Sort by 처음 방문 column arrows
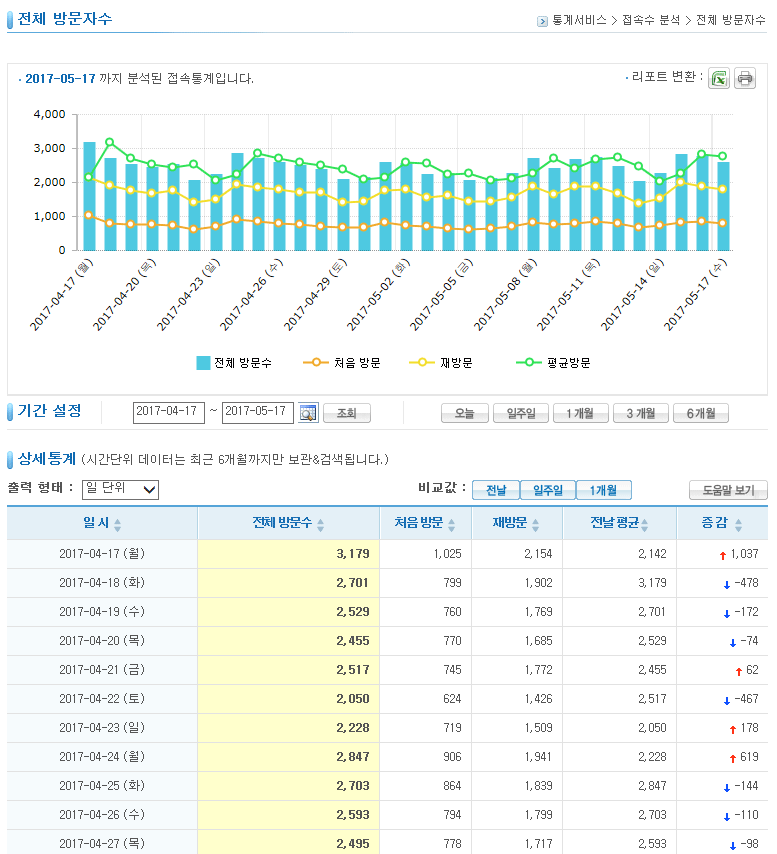777x854 pixels. [x=451, y=525]
